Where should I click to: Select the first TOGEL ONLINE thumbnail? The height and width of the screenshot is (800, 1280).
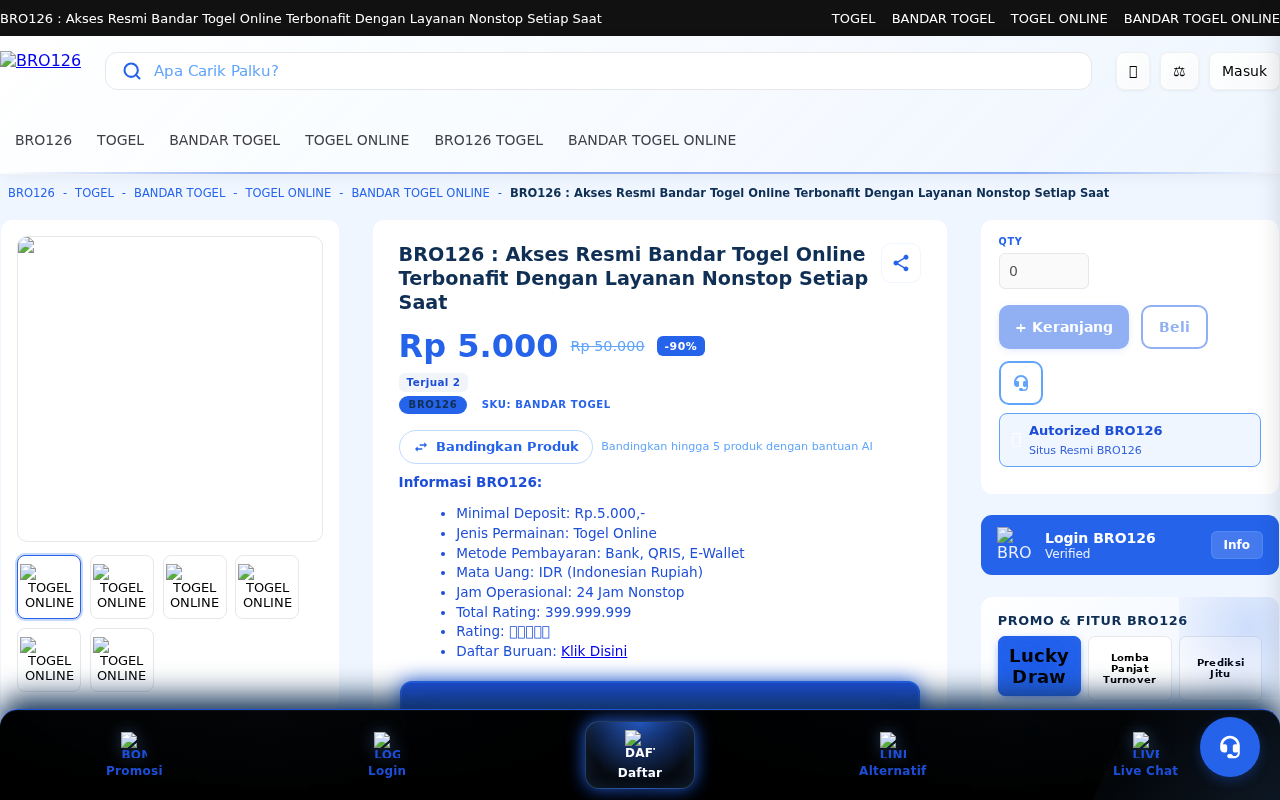pos(49,587)
